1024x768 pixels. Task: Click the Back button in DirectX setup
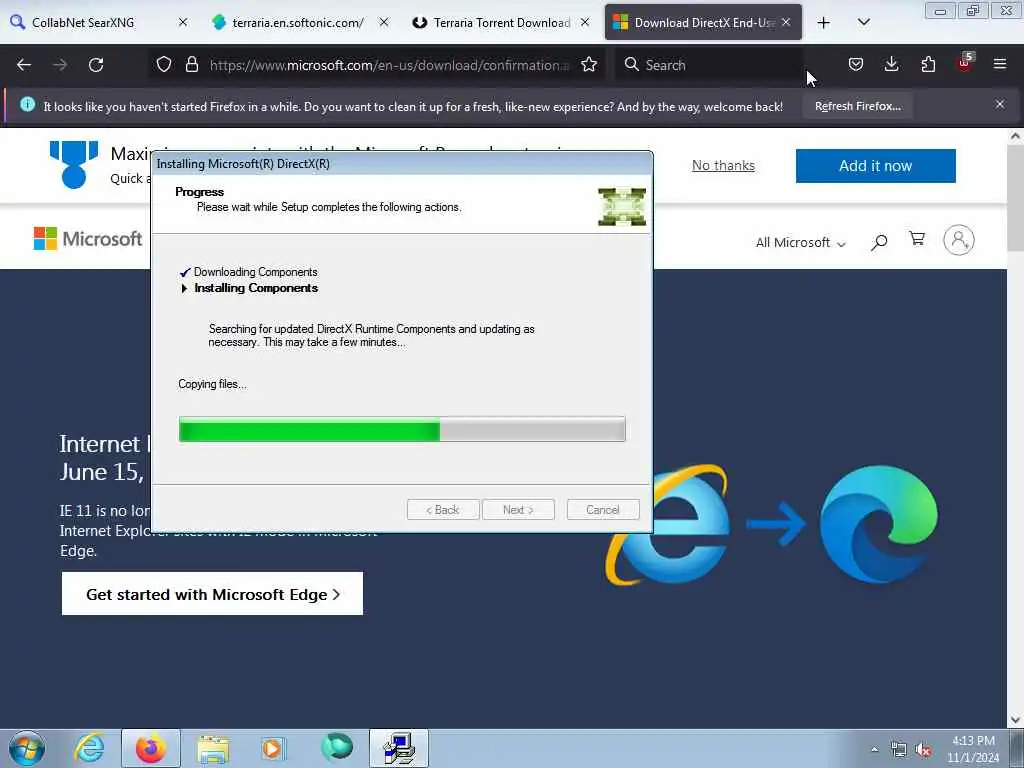point(443,509)
